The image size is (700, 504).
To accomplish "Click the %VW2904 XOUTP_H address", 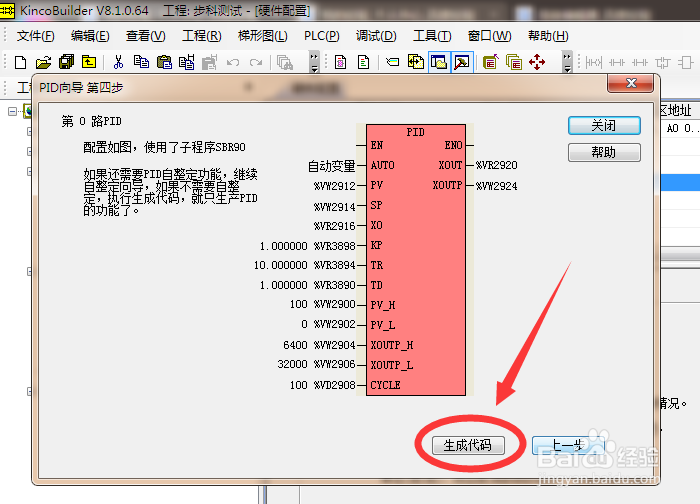I will click(335, 345).
